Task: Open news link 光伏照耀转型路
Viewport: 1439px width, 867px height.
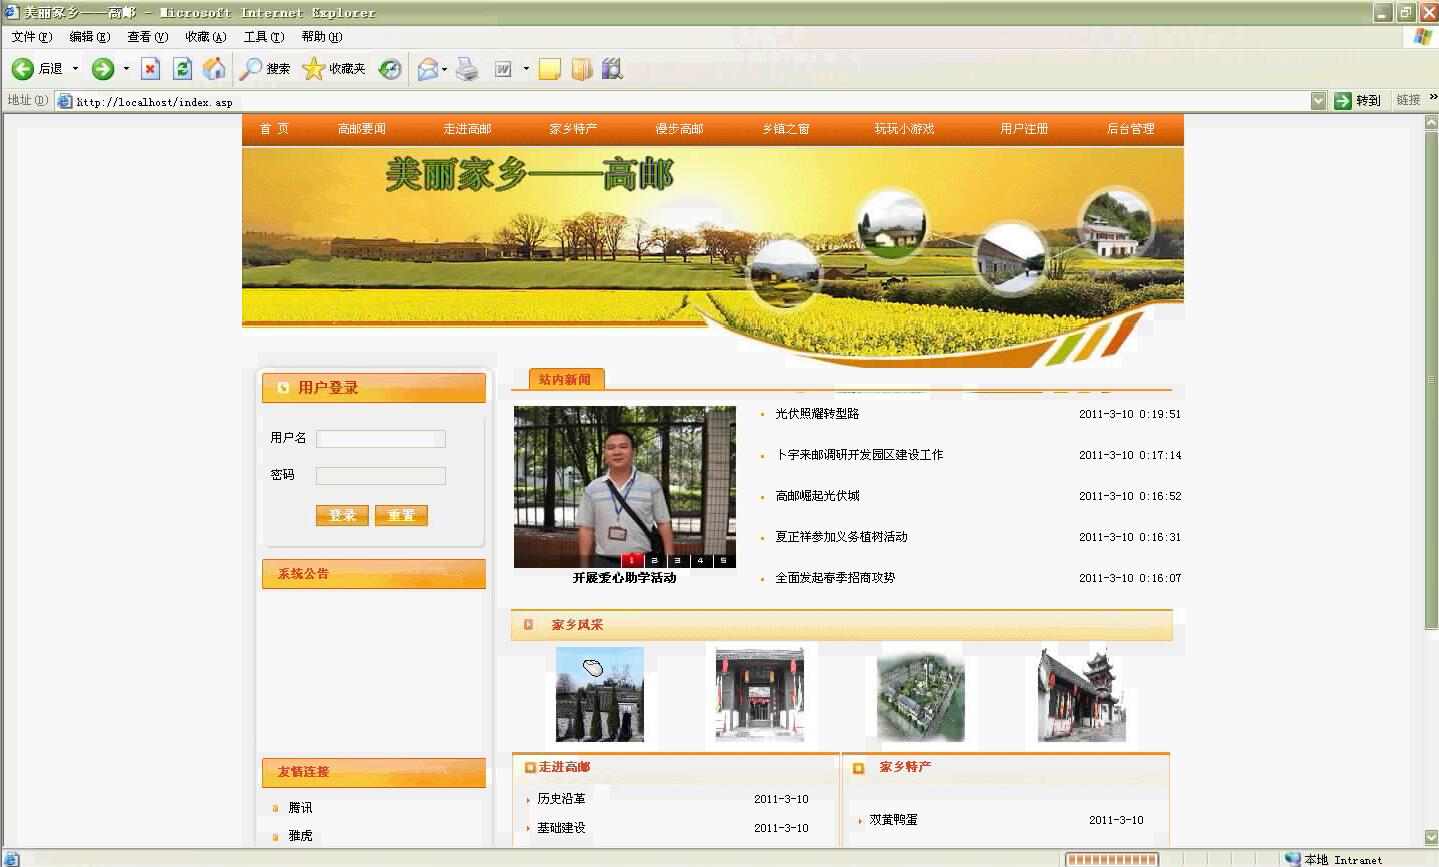Action: 817,414
